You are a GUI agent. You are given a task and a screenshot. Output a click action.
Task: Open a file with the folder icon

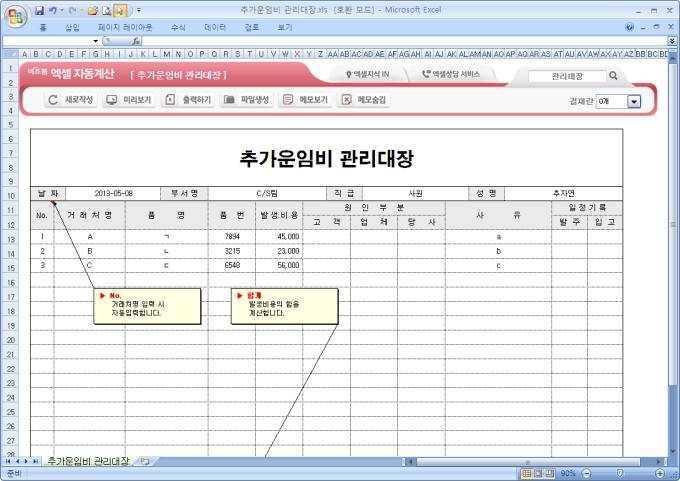click(92, 10)
